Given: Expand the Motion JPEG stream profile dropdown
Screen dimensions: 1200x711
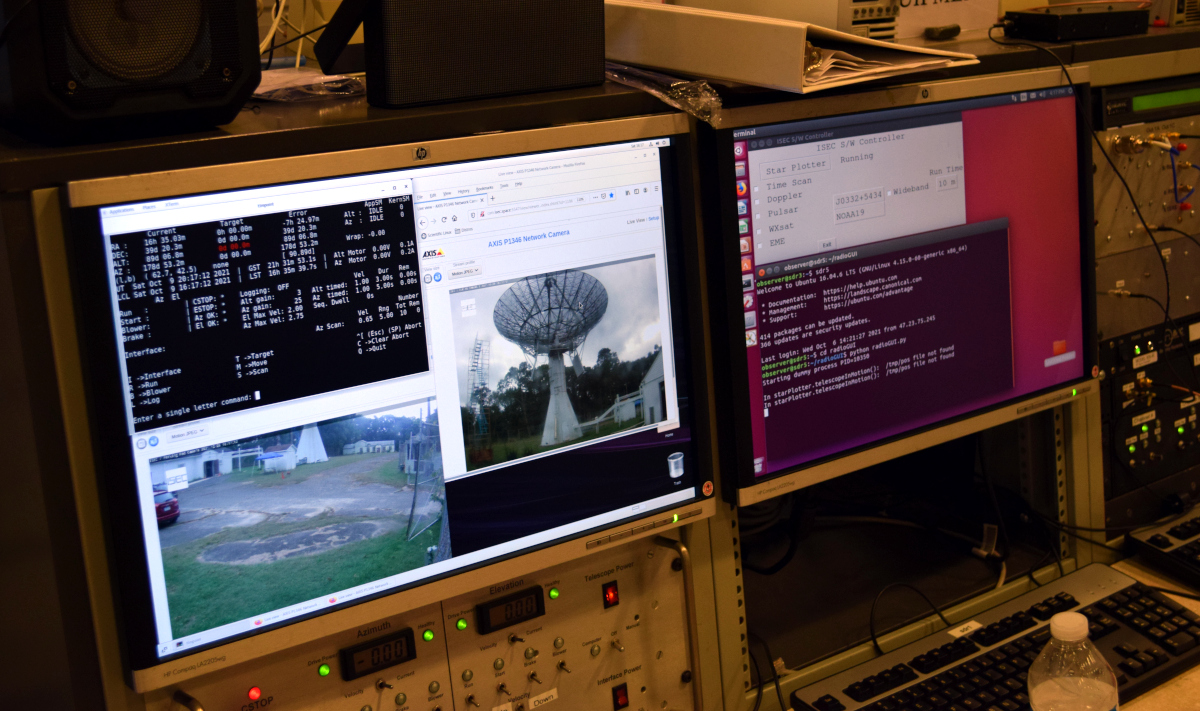Looking at the screenshot, I should (464, 272).
